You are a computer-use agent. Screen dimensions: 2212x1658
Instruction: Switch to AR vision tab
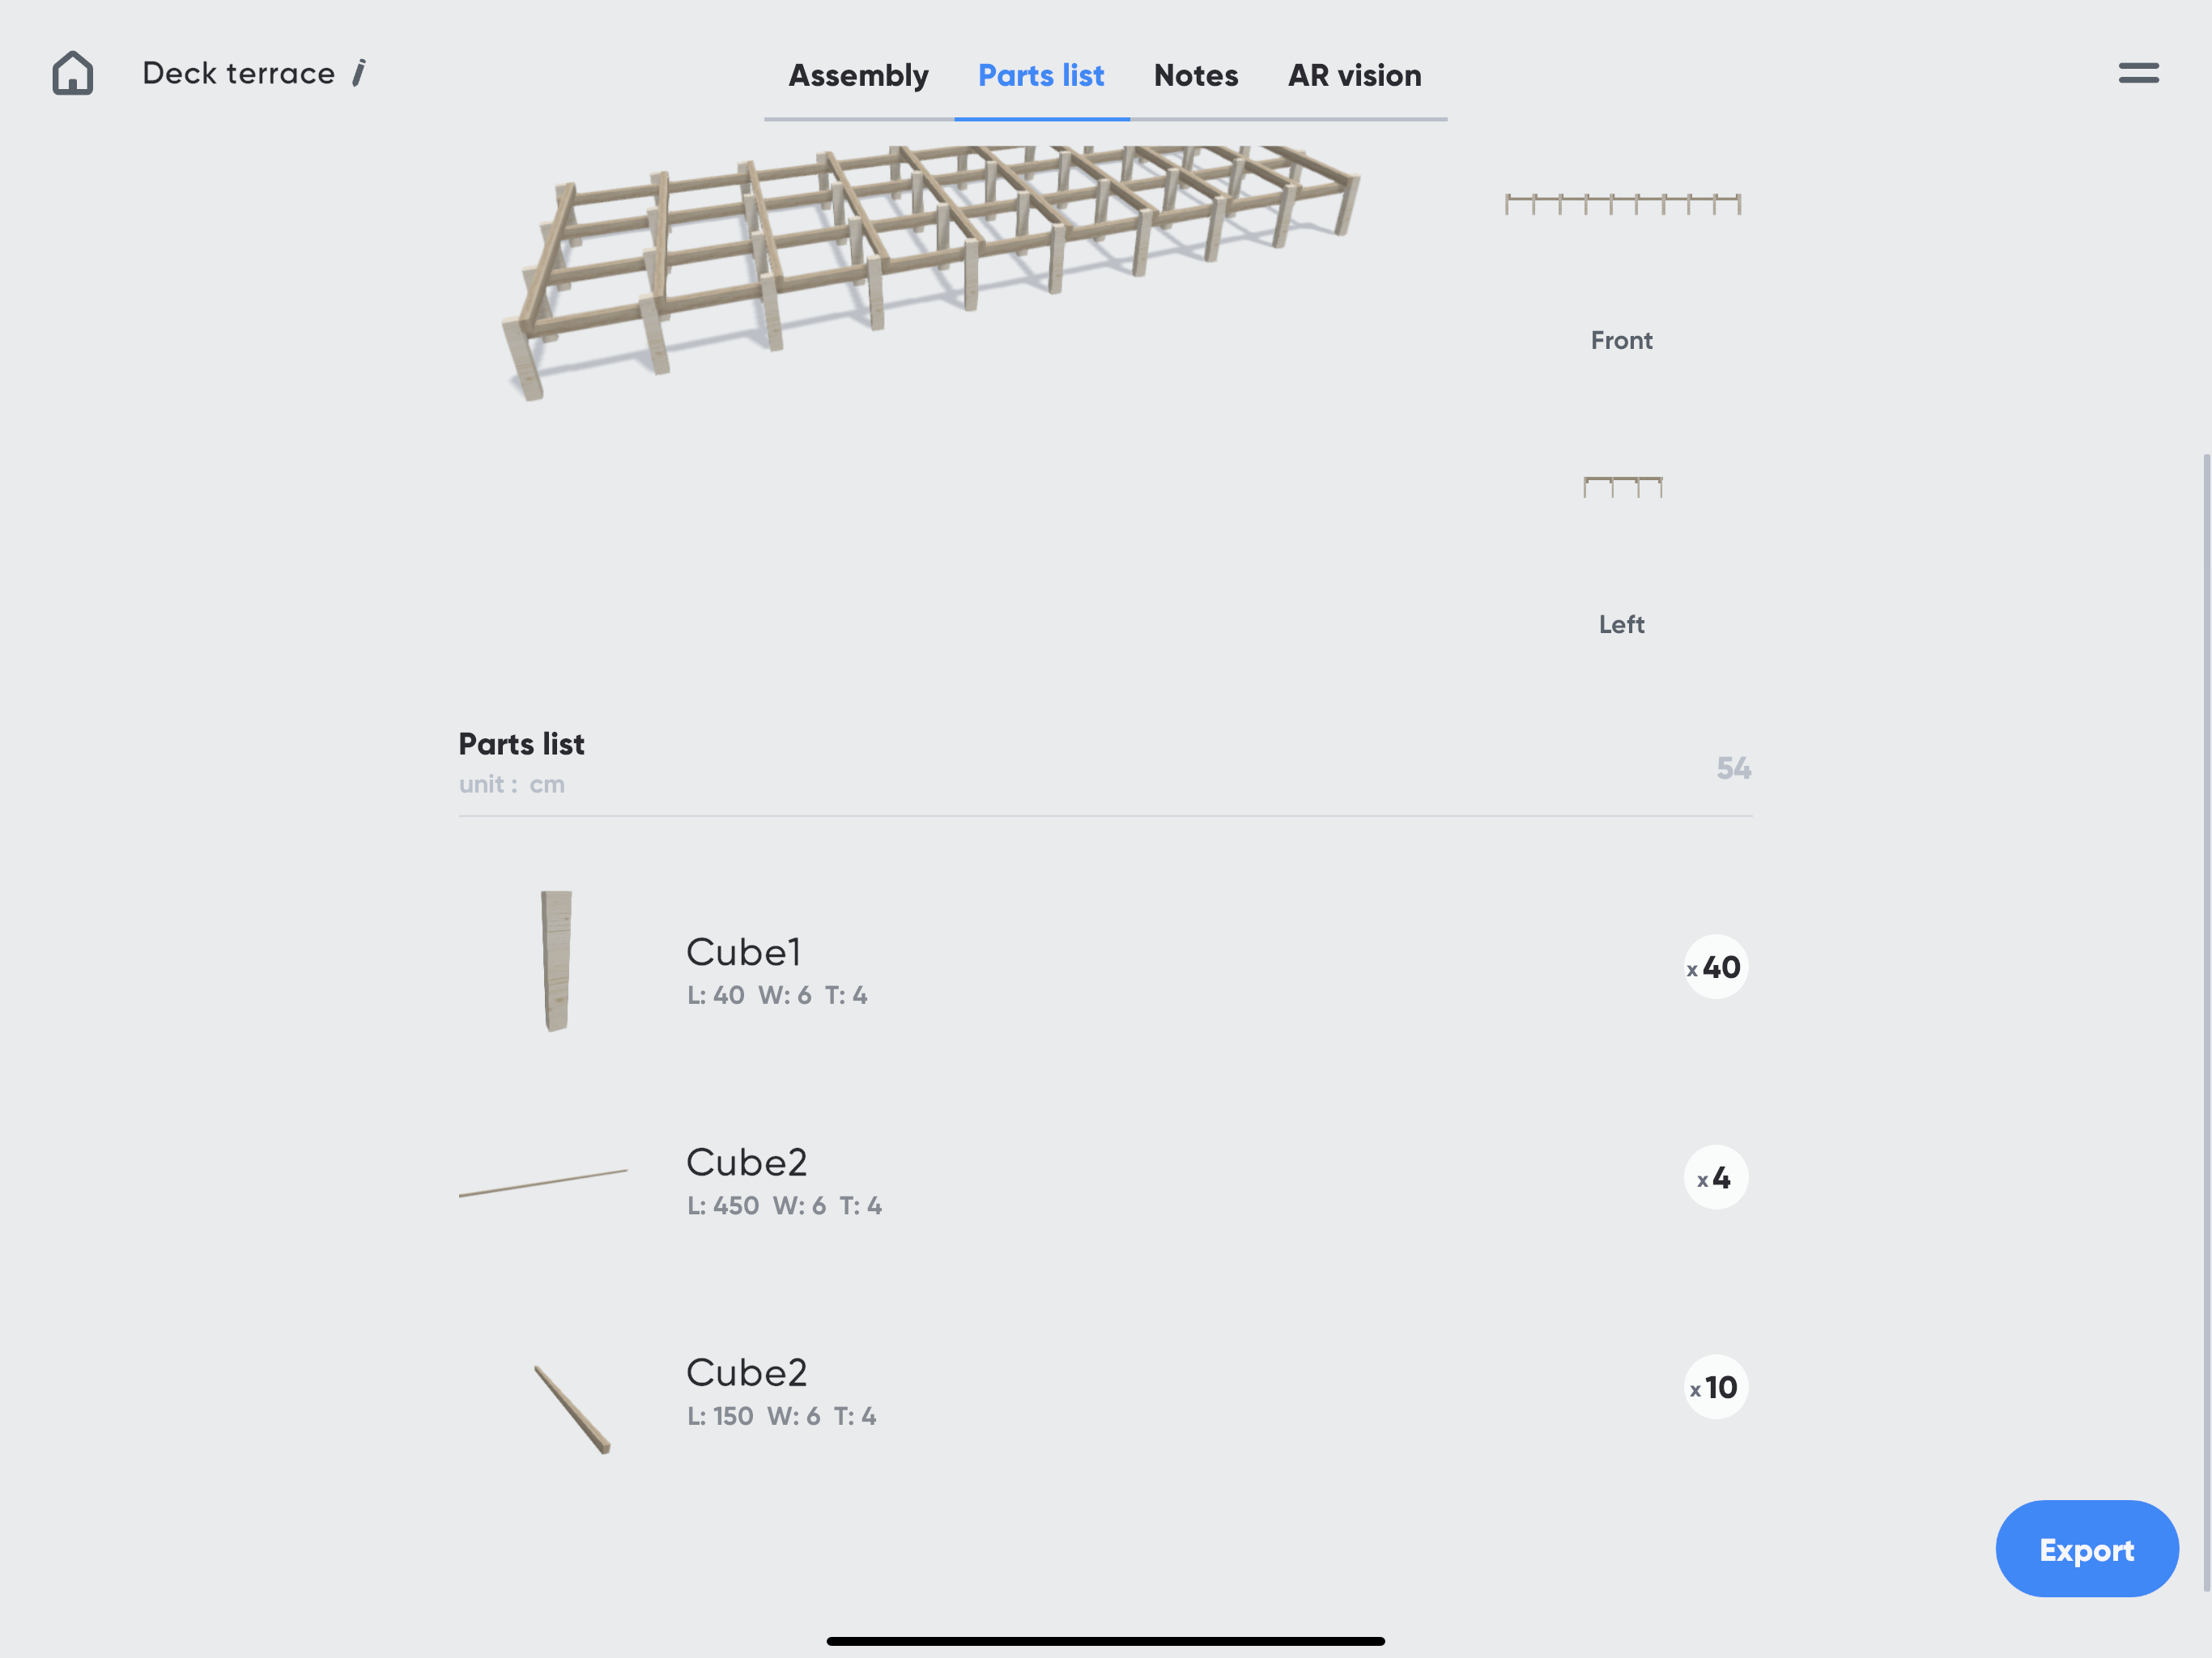coord(1354,76)
